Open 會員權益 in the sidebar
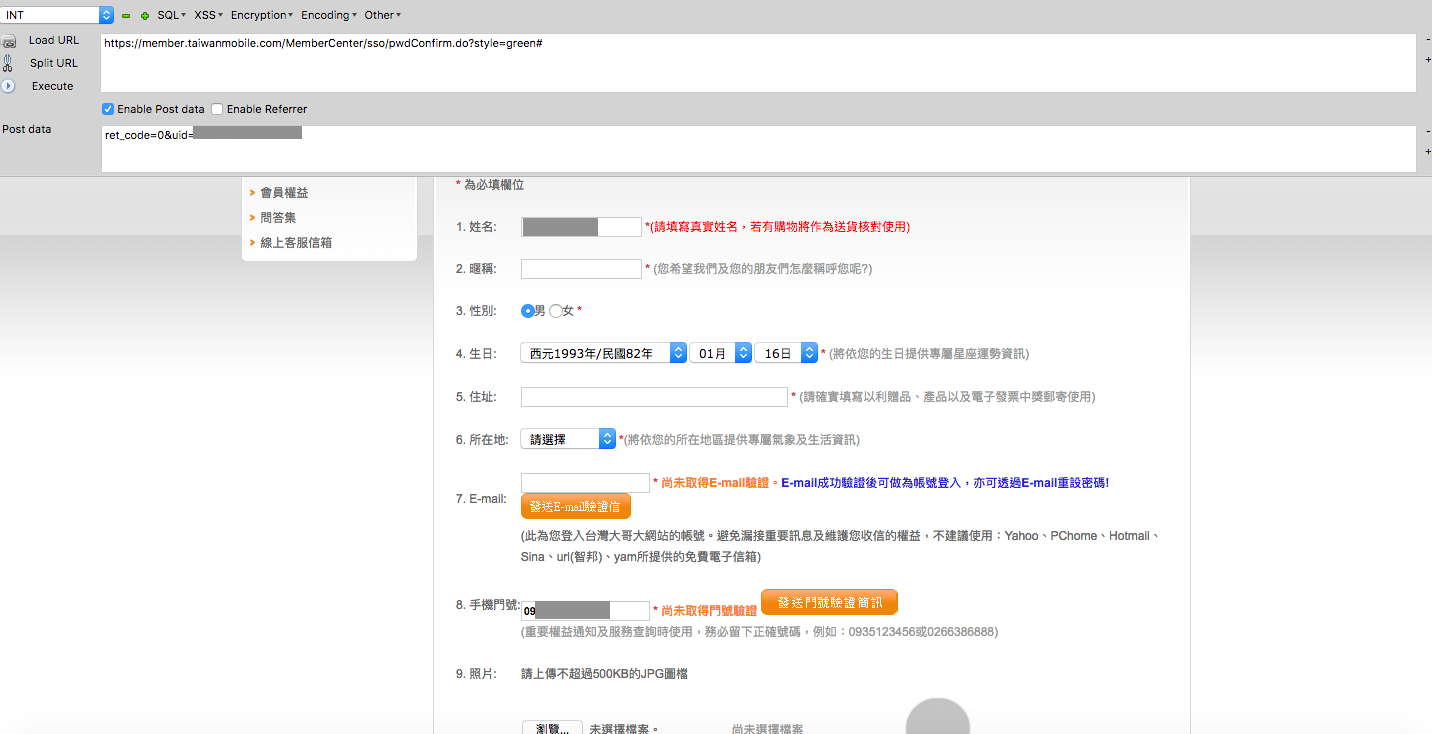The image size is (1432, 734). tap(284, 192)
